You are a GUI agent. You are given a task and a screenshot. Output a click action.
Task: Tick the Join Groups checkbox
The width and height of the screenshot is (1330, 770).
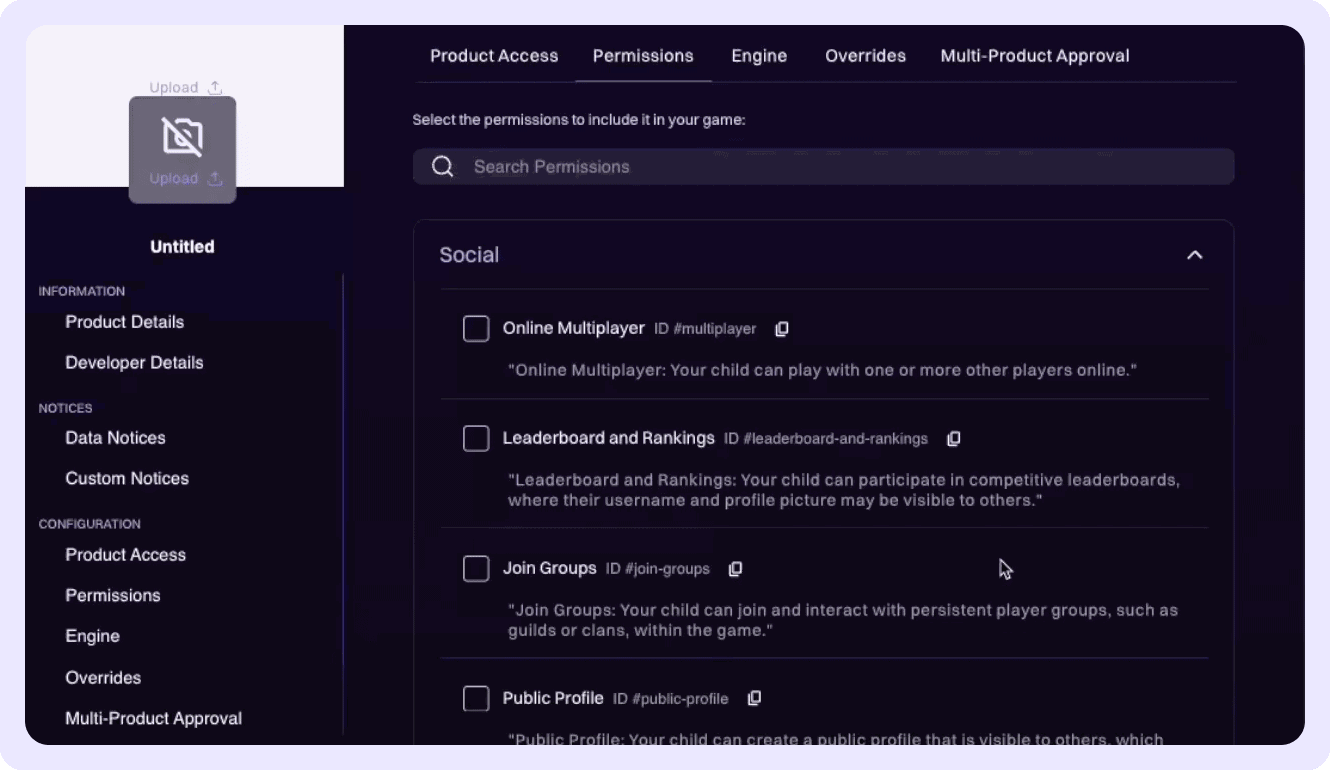tap(476, 569)
